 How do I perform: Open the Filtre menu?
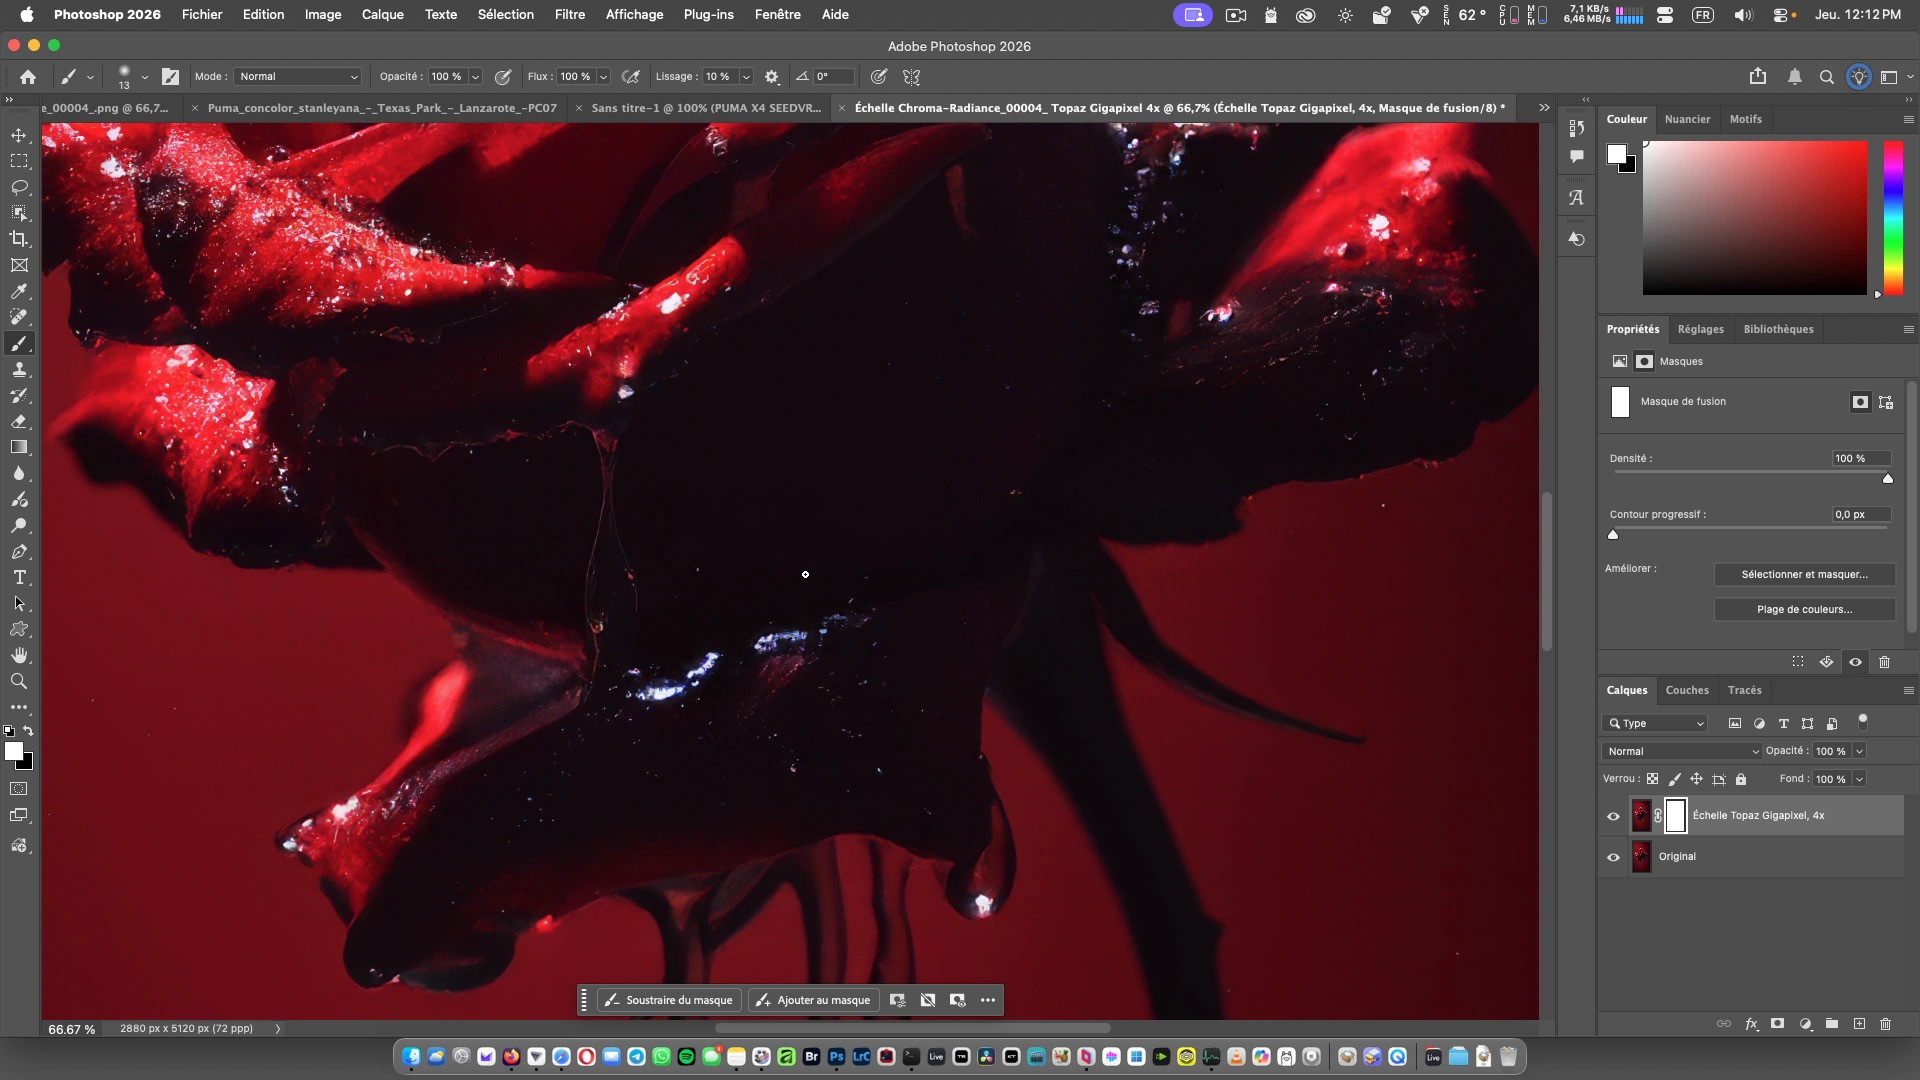[x=569, y=14]
